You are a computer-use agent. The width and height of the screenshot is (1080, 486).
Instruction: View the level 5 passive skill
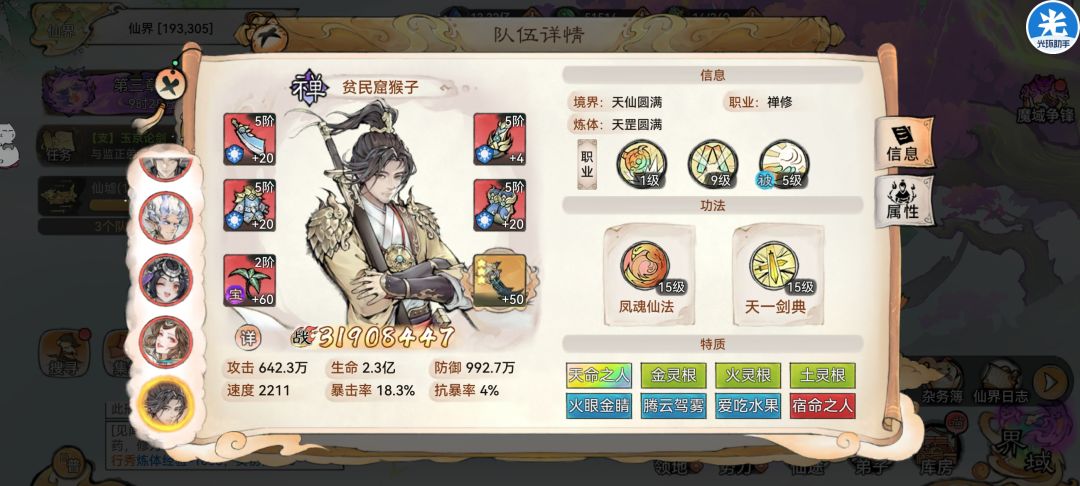(x=784, y=165)
